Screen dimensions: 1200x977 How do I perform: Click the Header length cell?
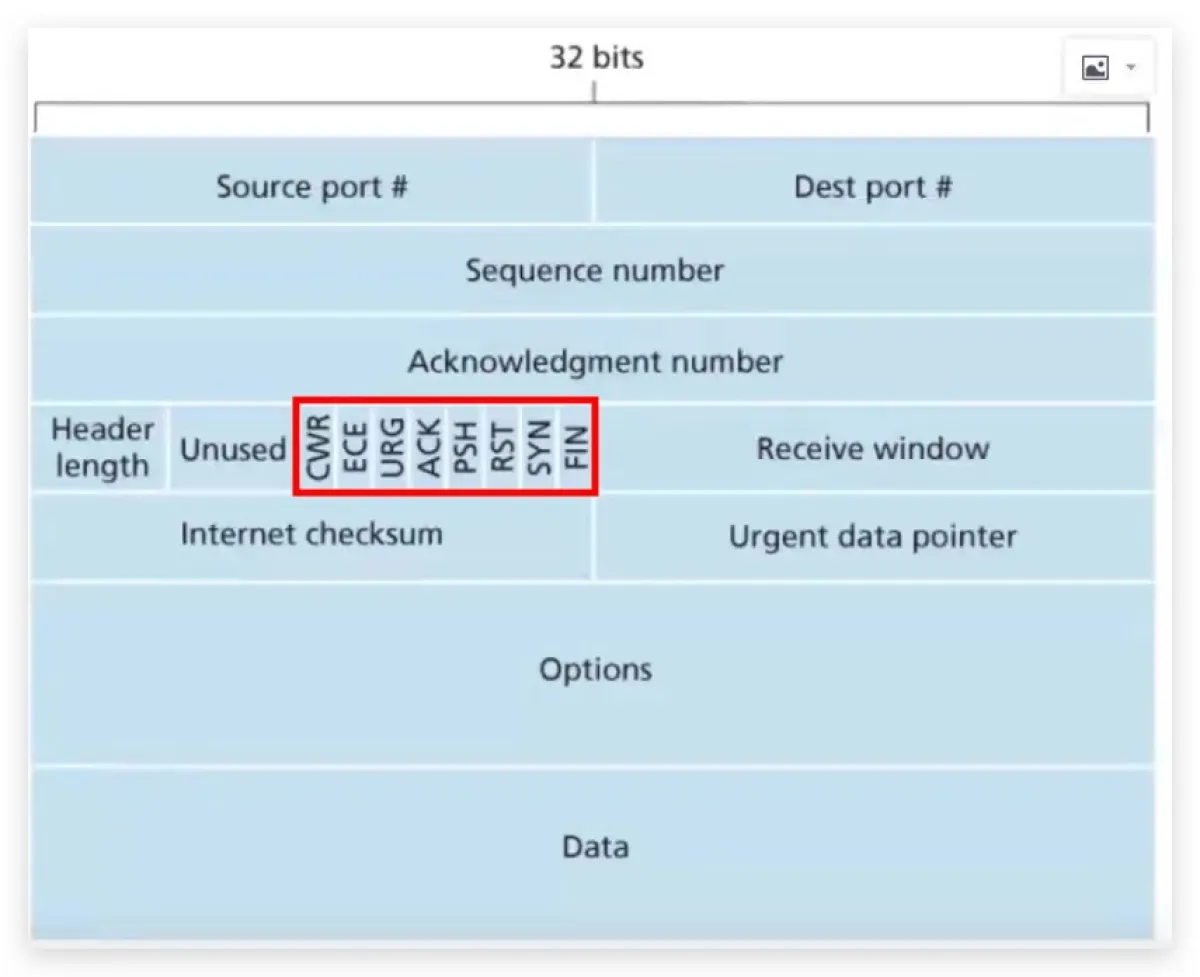(x=101, y=448)
